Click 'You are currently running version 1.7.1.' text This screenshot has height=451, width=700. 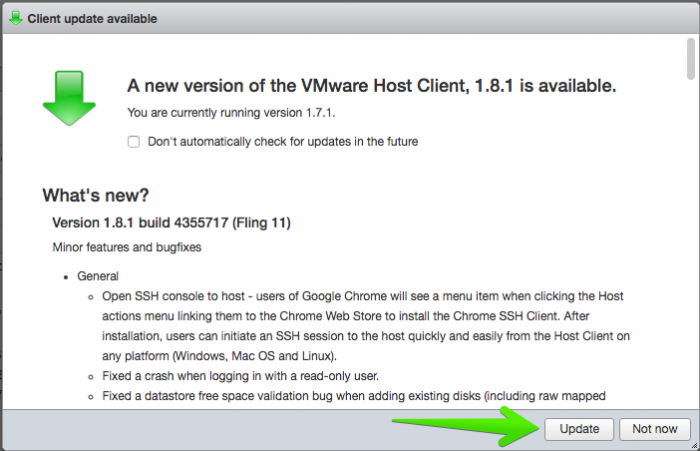coord(231,113)
